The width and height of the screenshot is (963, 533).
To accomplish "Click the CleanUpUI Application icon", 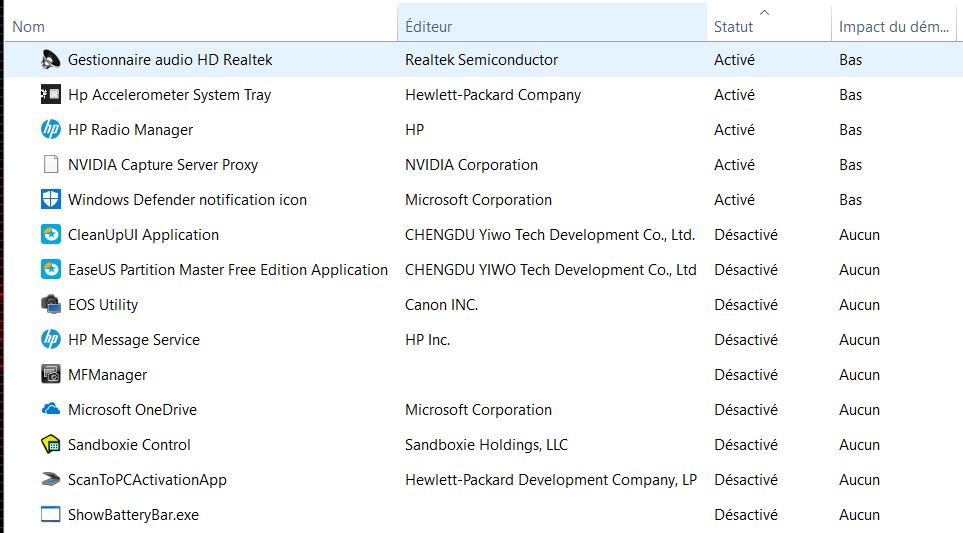I will click(51, 235).
